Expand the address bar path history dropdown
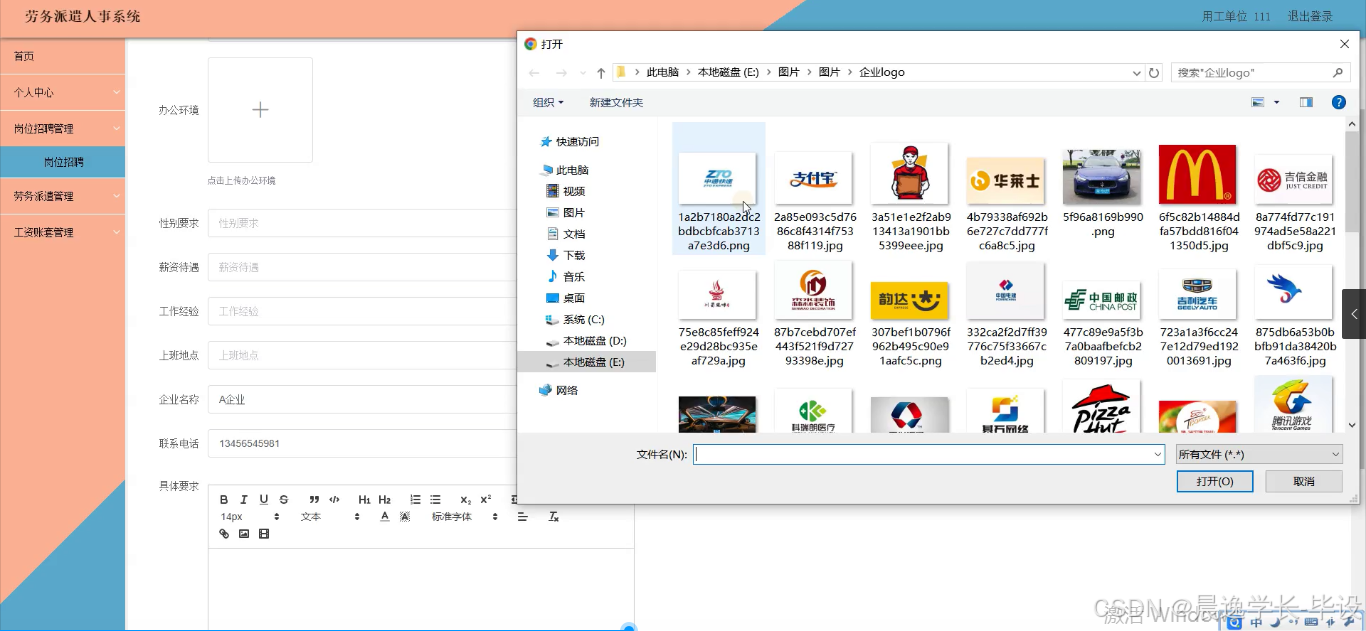This screenshot has height=631, width=1366. (1136, 73)
